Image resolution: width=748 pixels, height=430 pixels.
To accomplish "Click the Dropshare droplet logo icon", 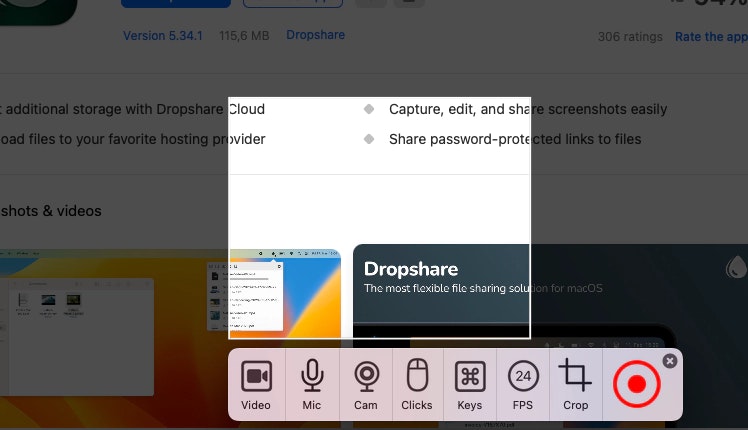I will 735,267.
